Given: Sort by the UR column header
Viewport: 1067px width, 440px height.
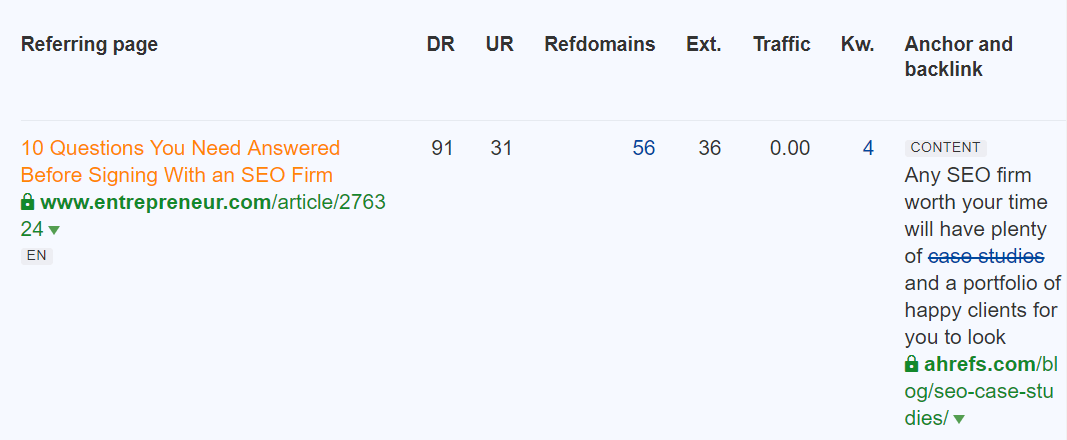Looking at the screenshot, I should point(500,44).
